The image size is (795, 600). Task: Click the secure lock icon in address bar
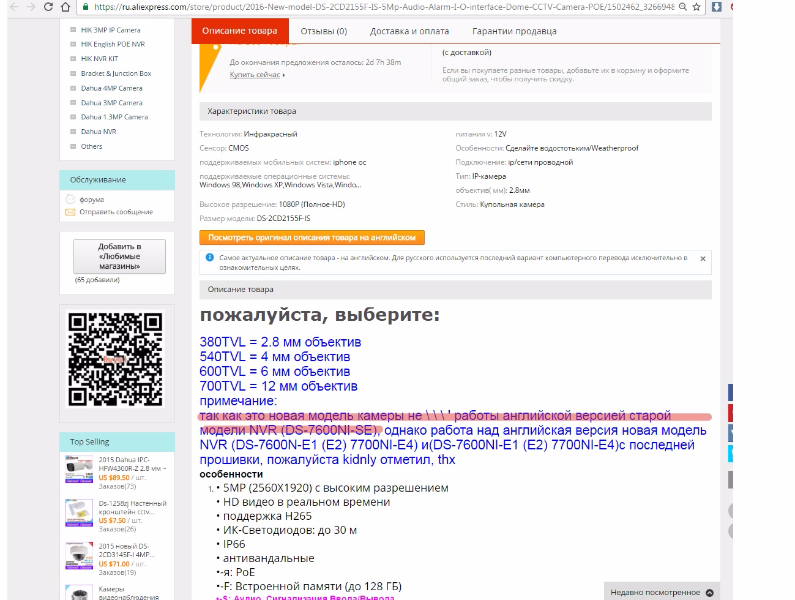coord(85,7)
